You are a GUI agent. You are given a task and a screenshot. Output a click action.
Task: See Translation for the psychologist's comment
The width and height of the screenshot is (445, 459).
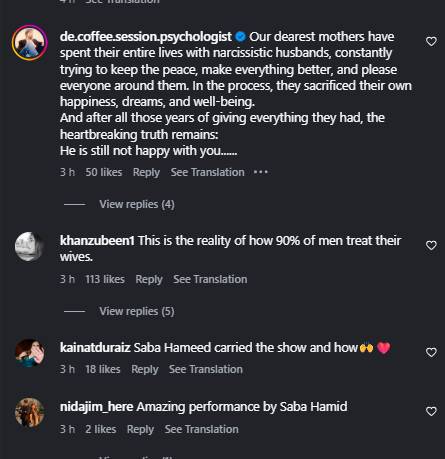click(208, 172)
